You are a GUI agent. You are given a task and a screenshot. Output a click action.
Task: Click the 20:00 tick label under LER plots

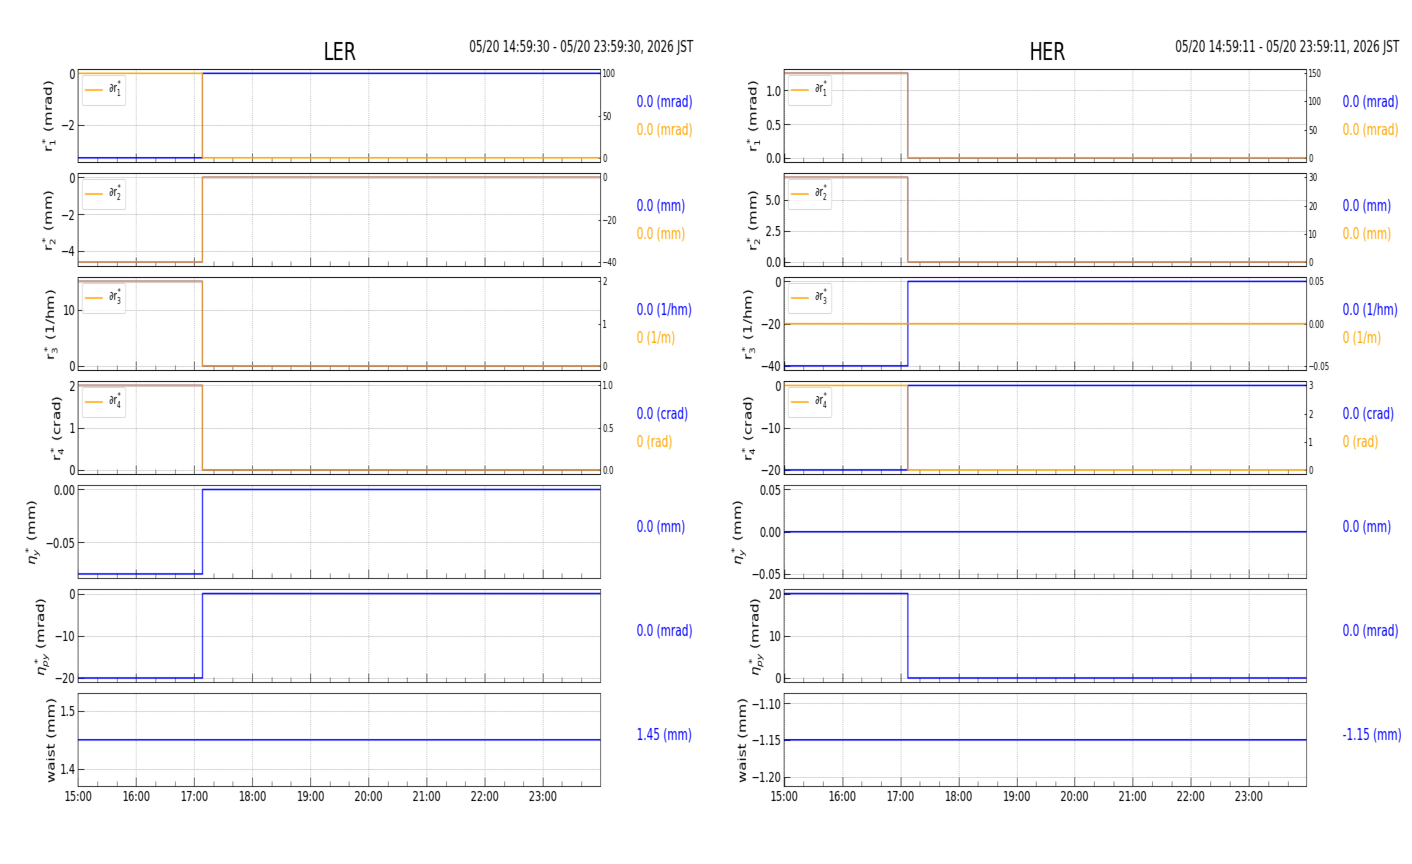click(x=368, y=797)
